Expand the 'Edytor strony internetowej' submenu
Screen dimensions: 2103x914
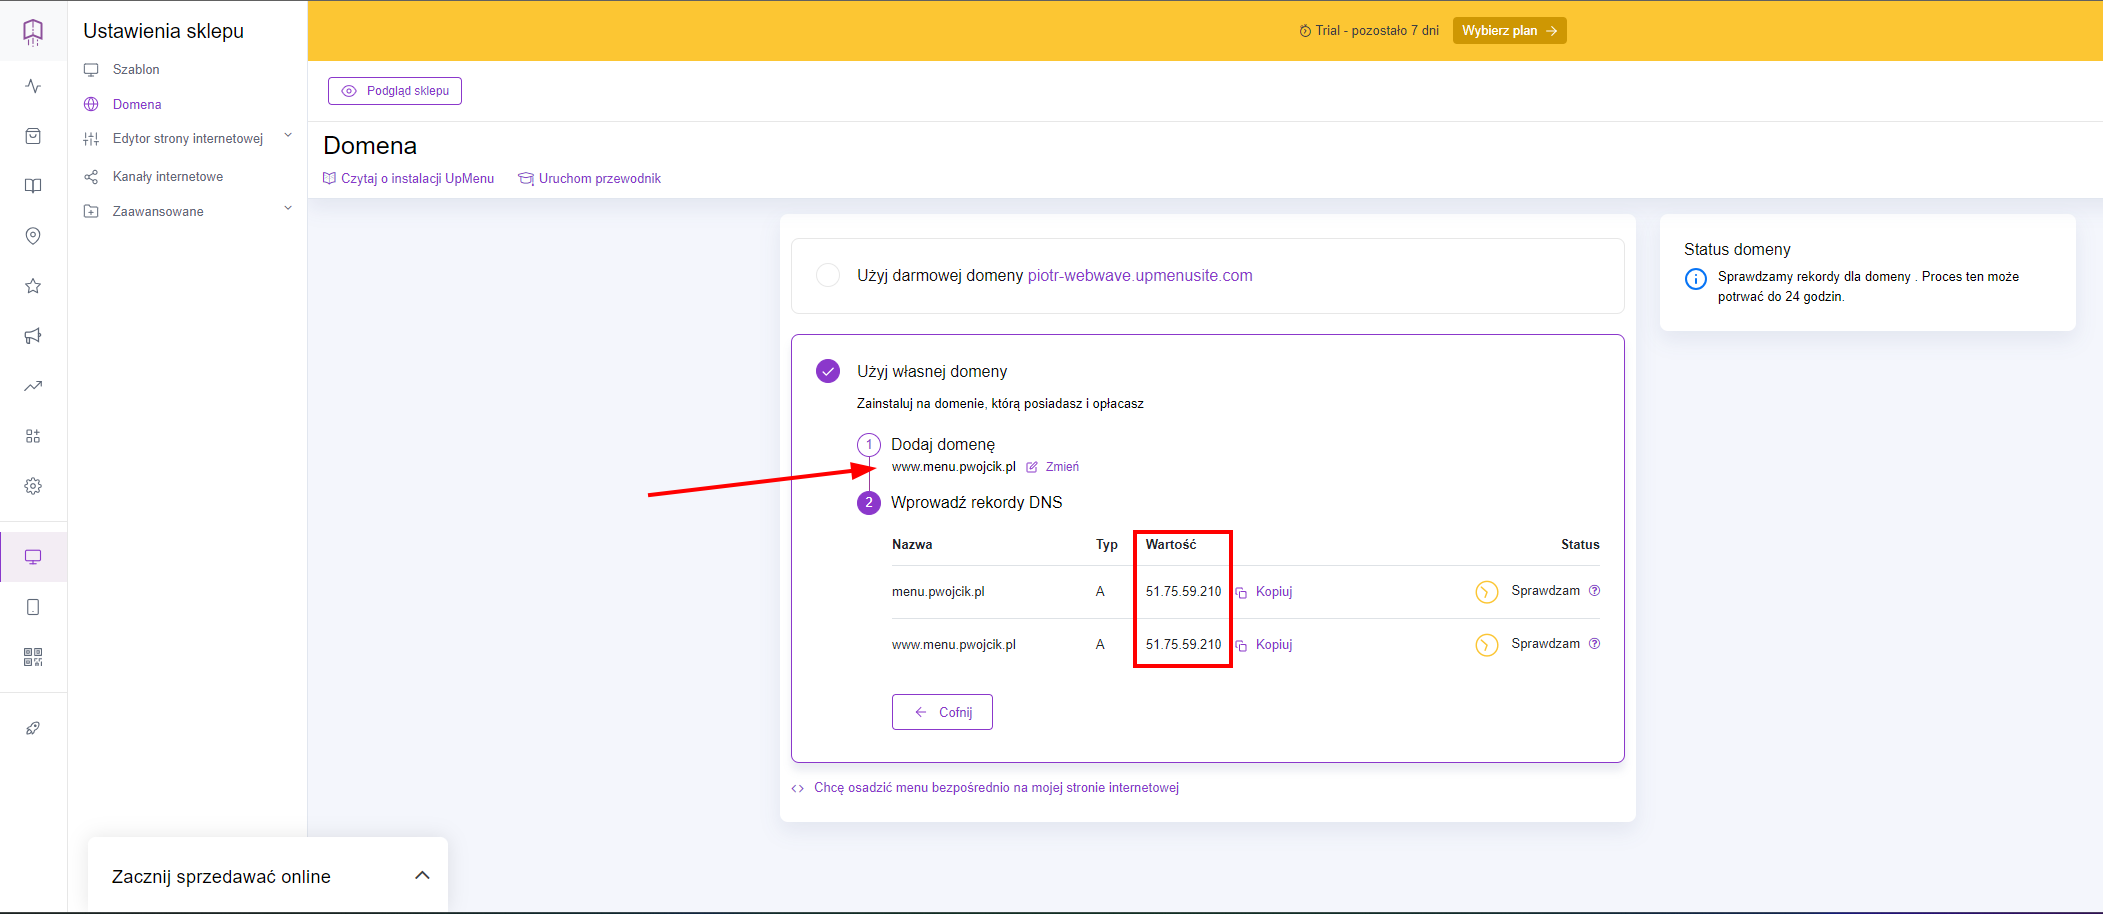[x=288, y=136]
